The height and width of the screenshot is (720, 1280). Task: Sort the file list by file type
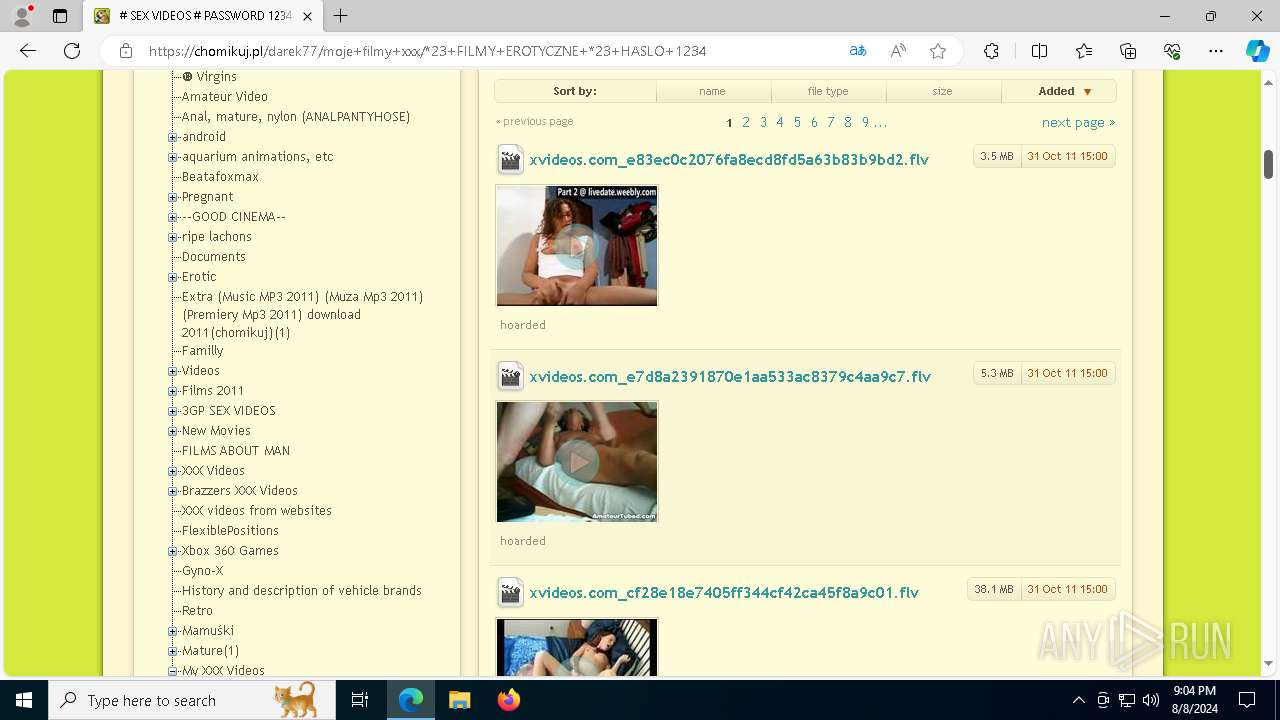click(x=828, y=91)
